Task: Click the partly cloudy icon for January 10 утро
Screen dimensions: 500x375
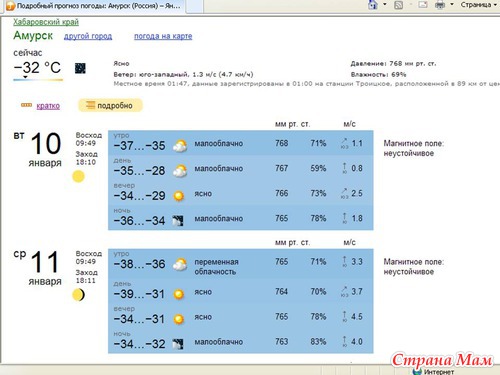Action: click(180, 146)
